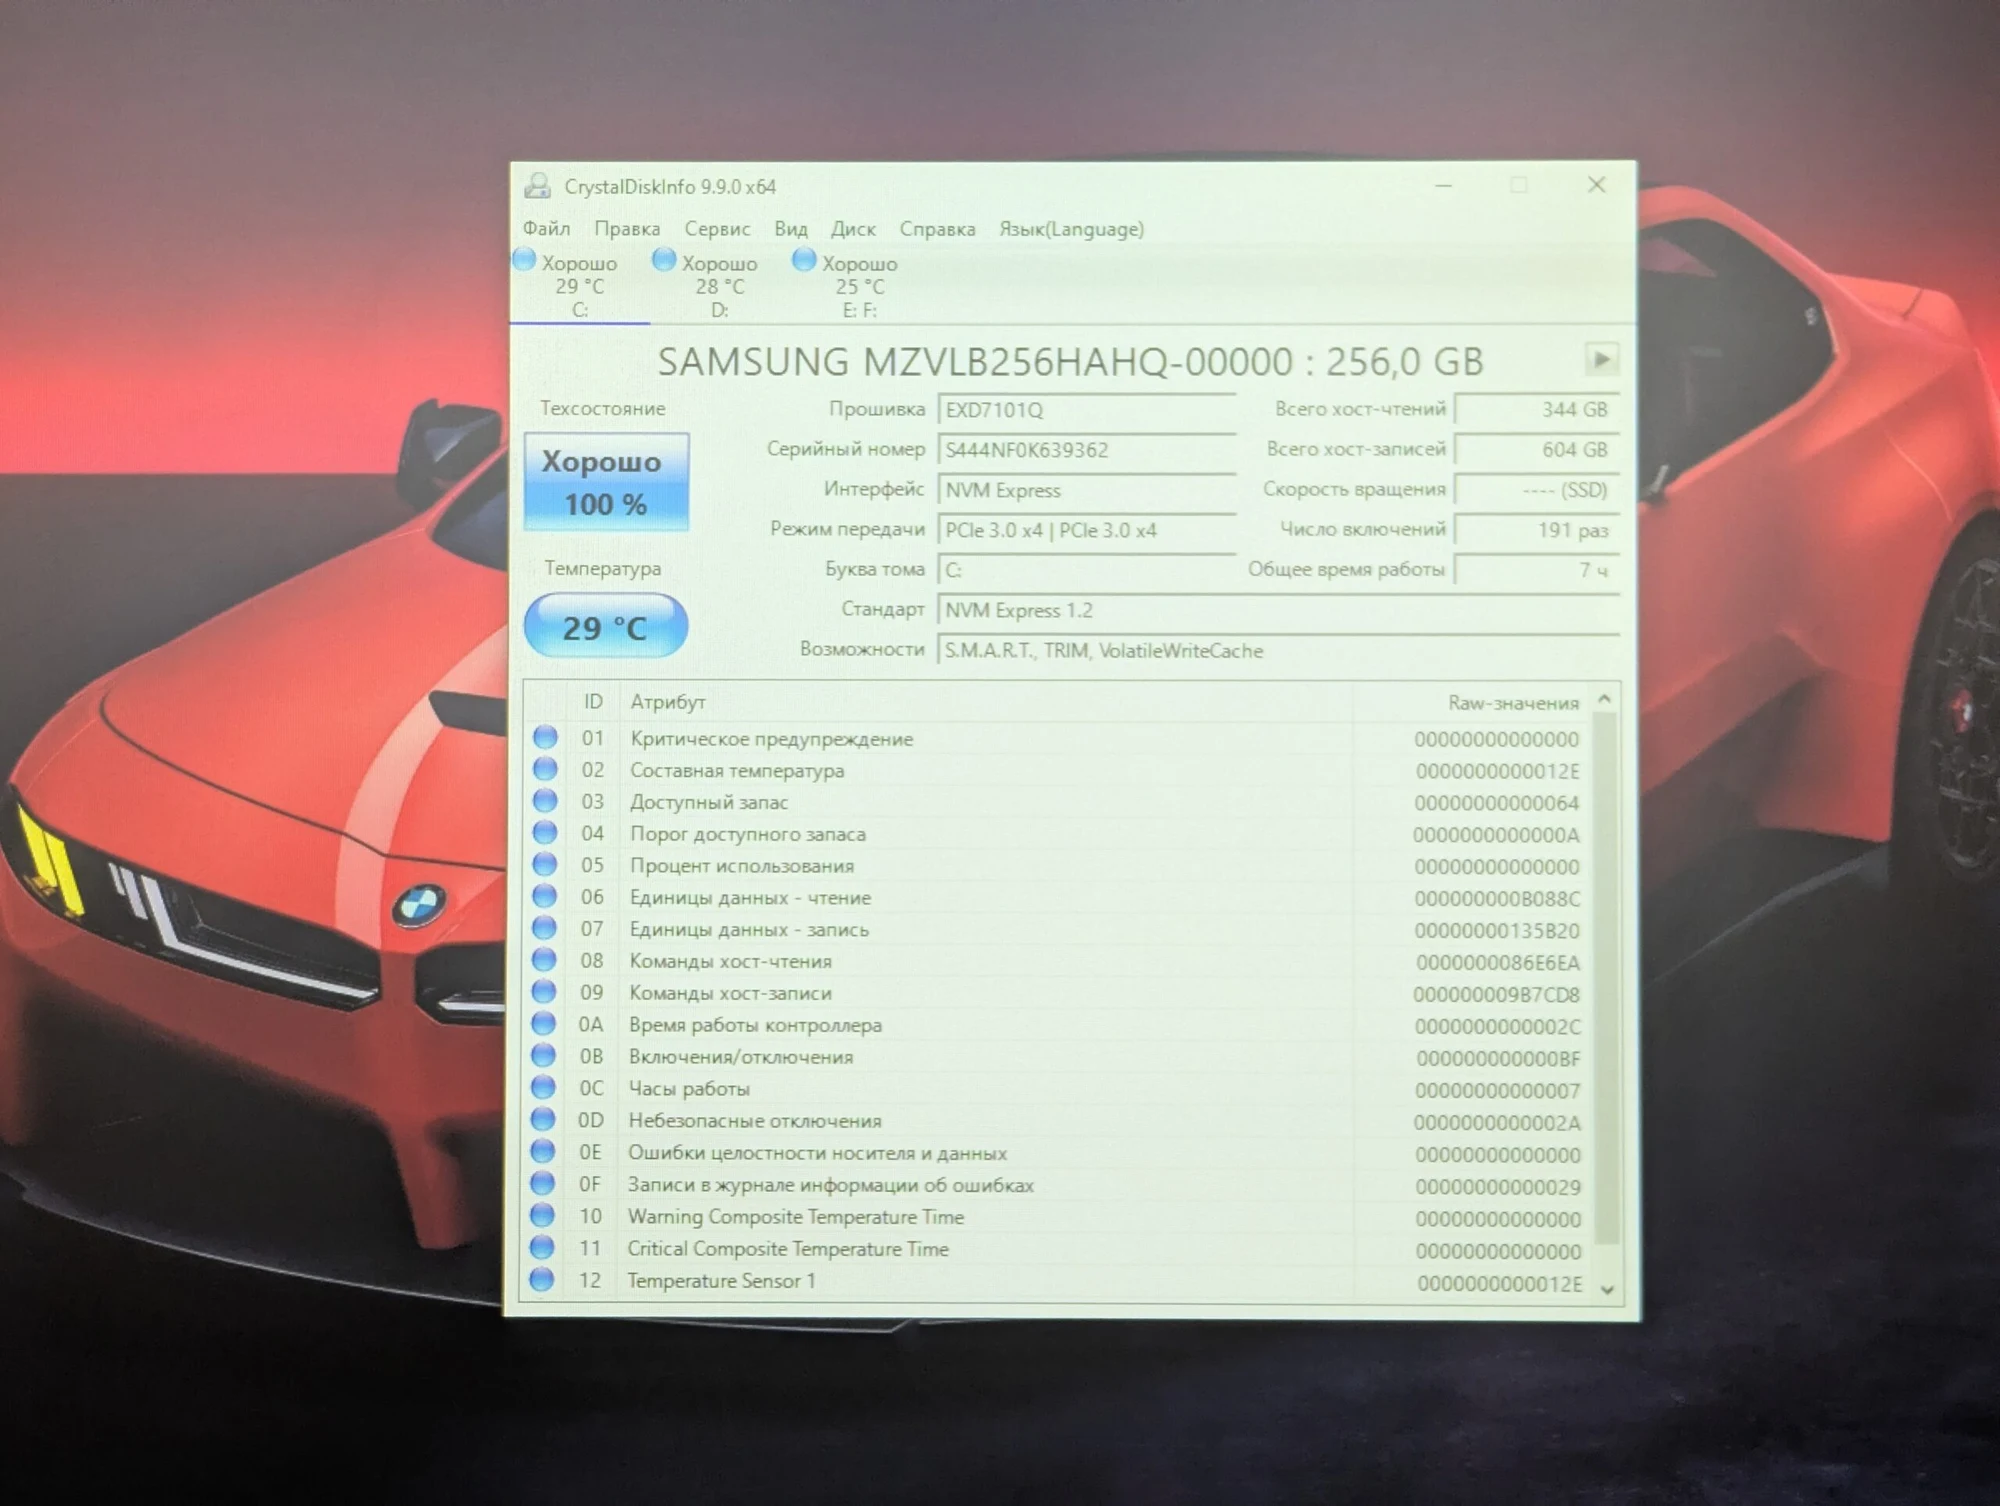2000x1506 pixels.
Task: Click the CrystalDiskInfo title bar icon
Action: [x=538, y=186]
